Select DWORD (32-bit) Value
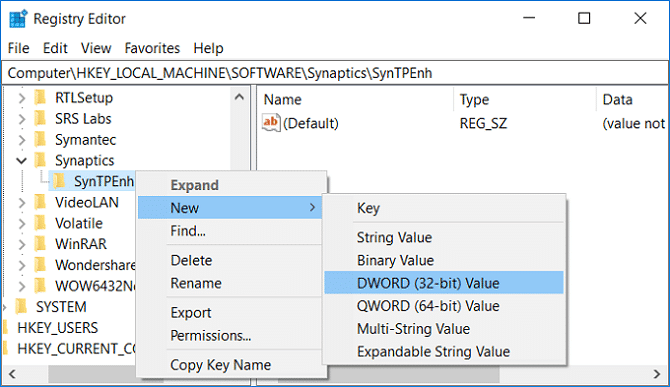The height and width of the screenshot is (387, 670). click(x=444, y=283)
